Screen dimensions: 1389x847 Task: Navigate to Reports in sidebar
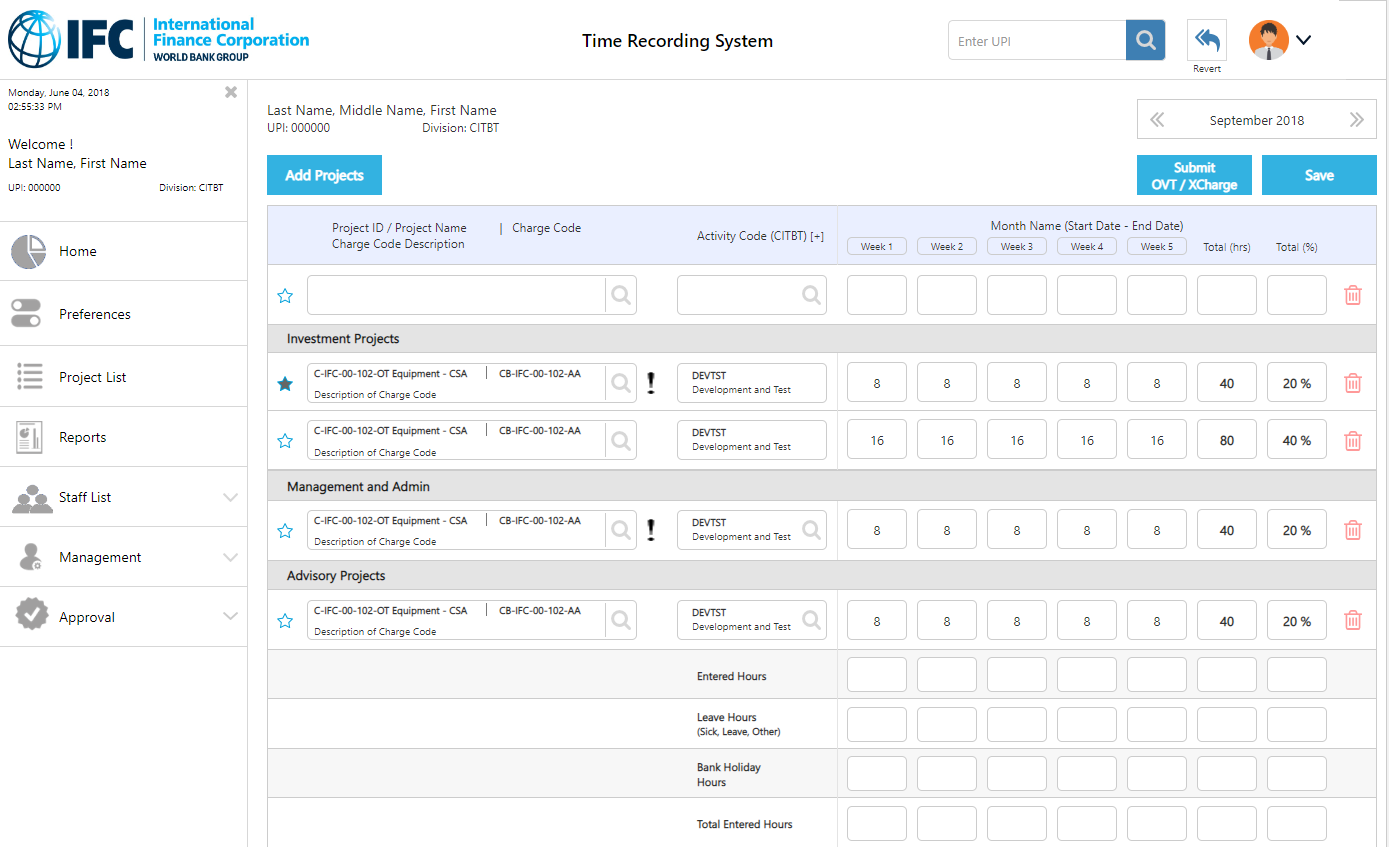coord(82,437)
